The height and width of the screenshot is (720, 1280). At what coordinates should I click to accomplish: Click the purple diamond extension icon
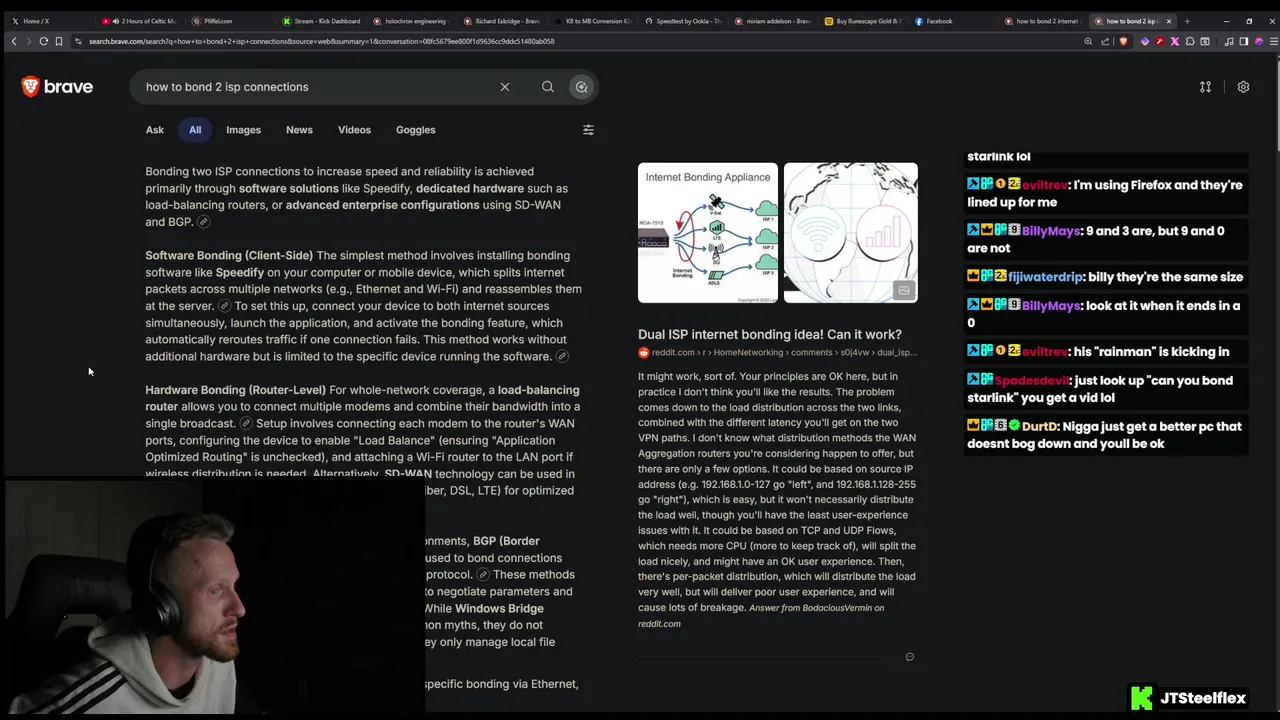click(1145, 41)
